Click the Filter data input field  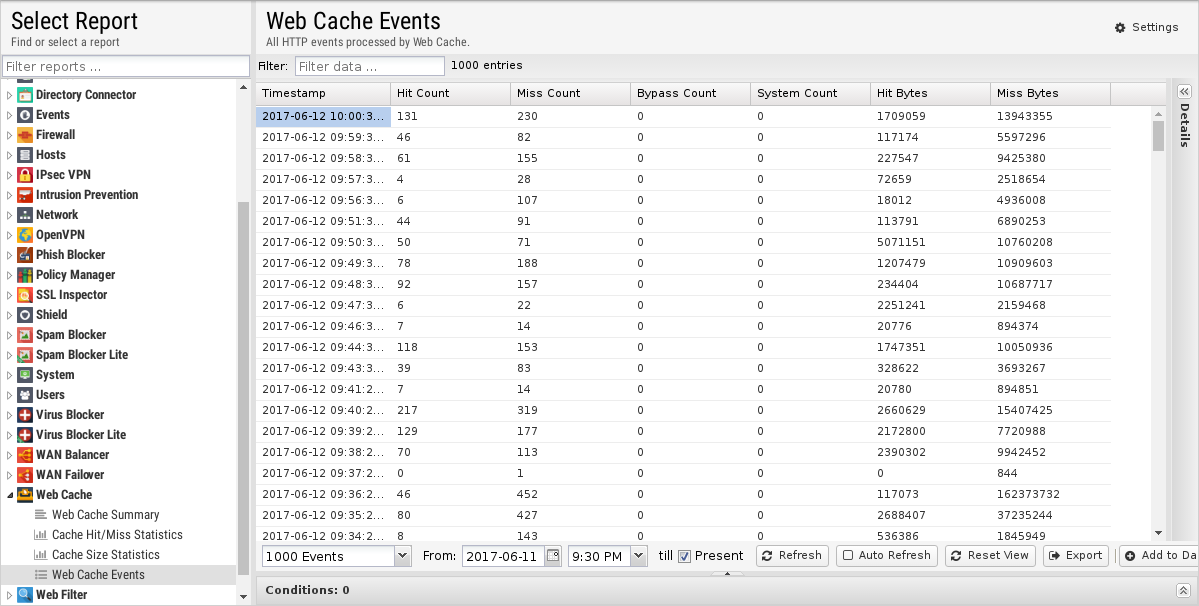point(369,66)
